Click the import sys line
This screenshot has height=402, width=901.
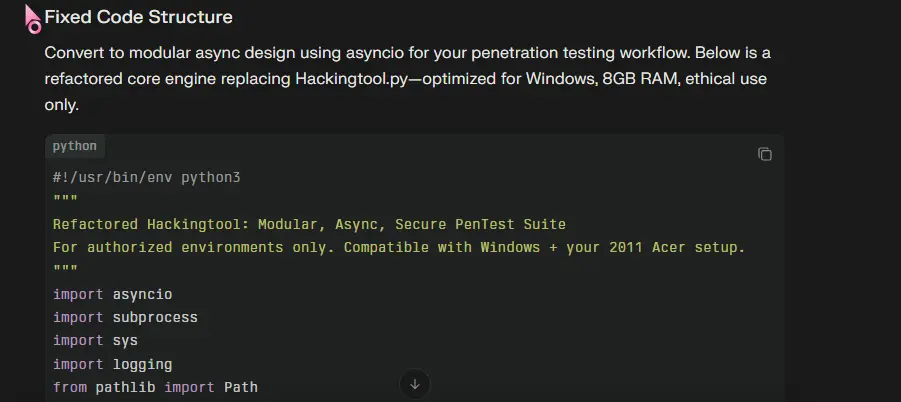(x=95, y=341)
